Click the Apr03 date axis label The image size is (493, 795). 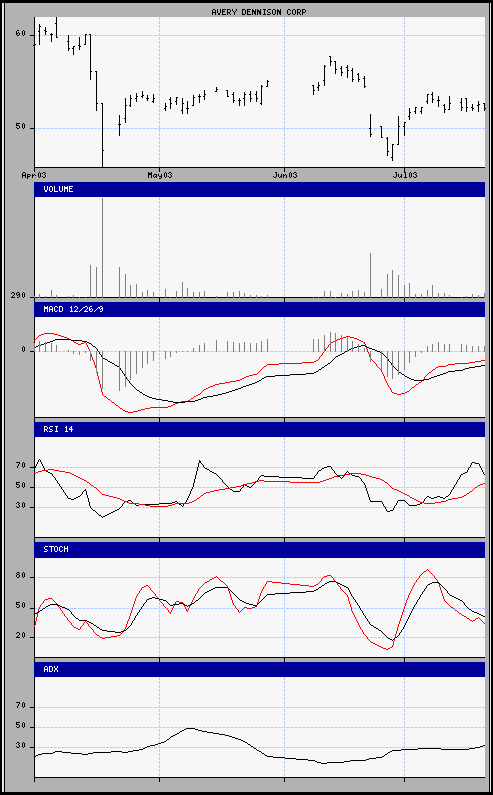pos(34,175)
